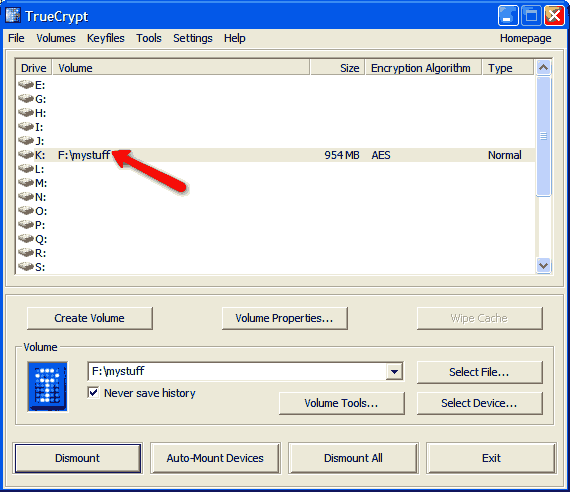570x492 pixels.
Task: Expand the volume path dropdown arrow
Action: pos(394,372)
